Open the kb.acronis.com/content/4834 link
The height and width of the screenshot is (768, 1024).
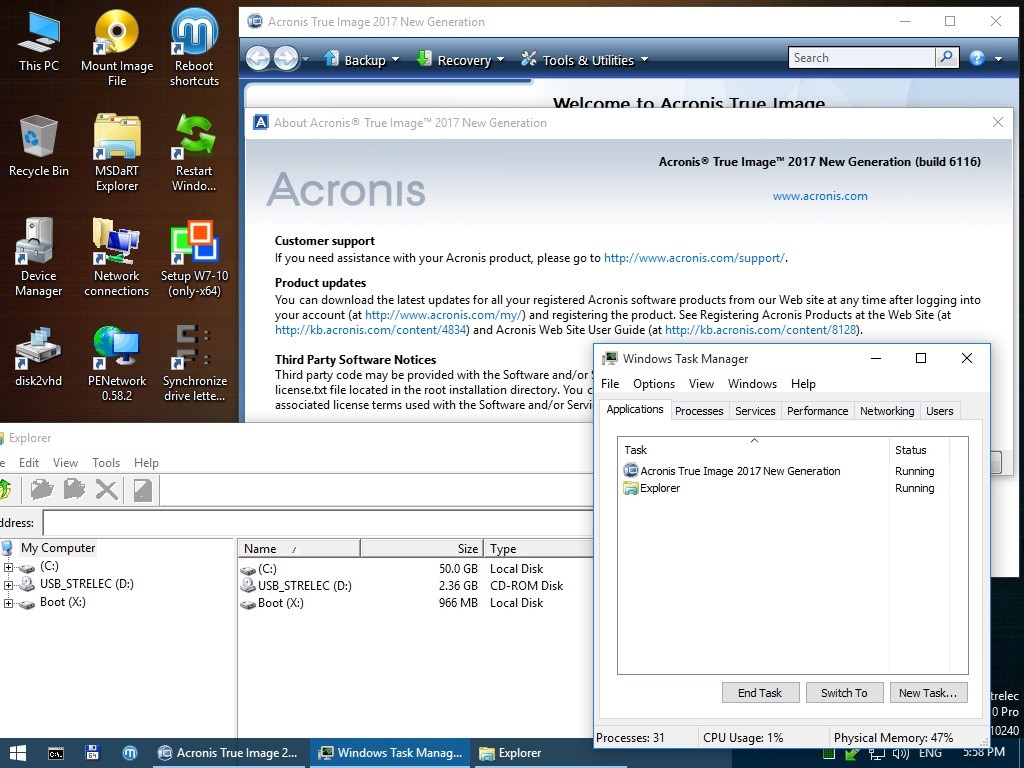[370, 330]
